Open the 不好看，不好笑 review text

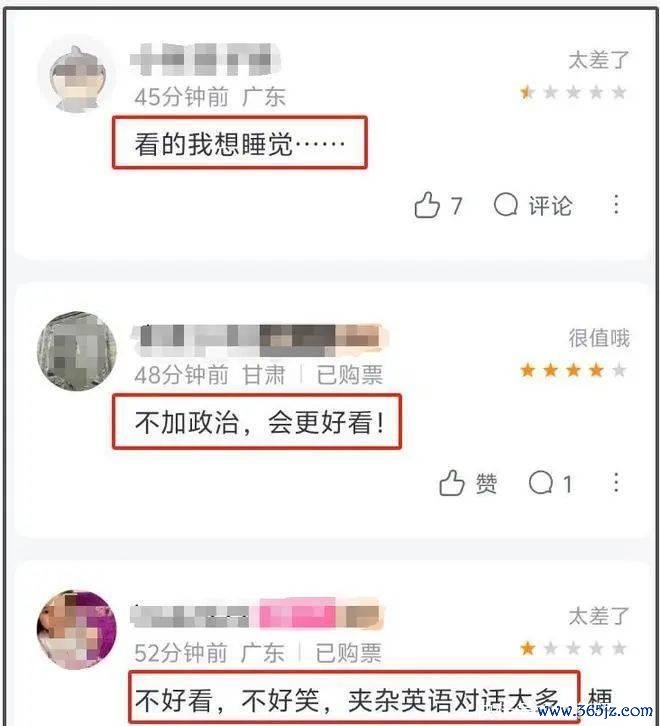[354, 699]
